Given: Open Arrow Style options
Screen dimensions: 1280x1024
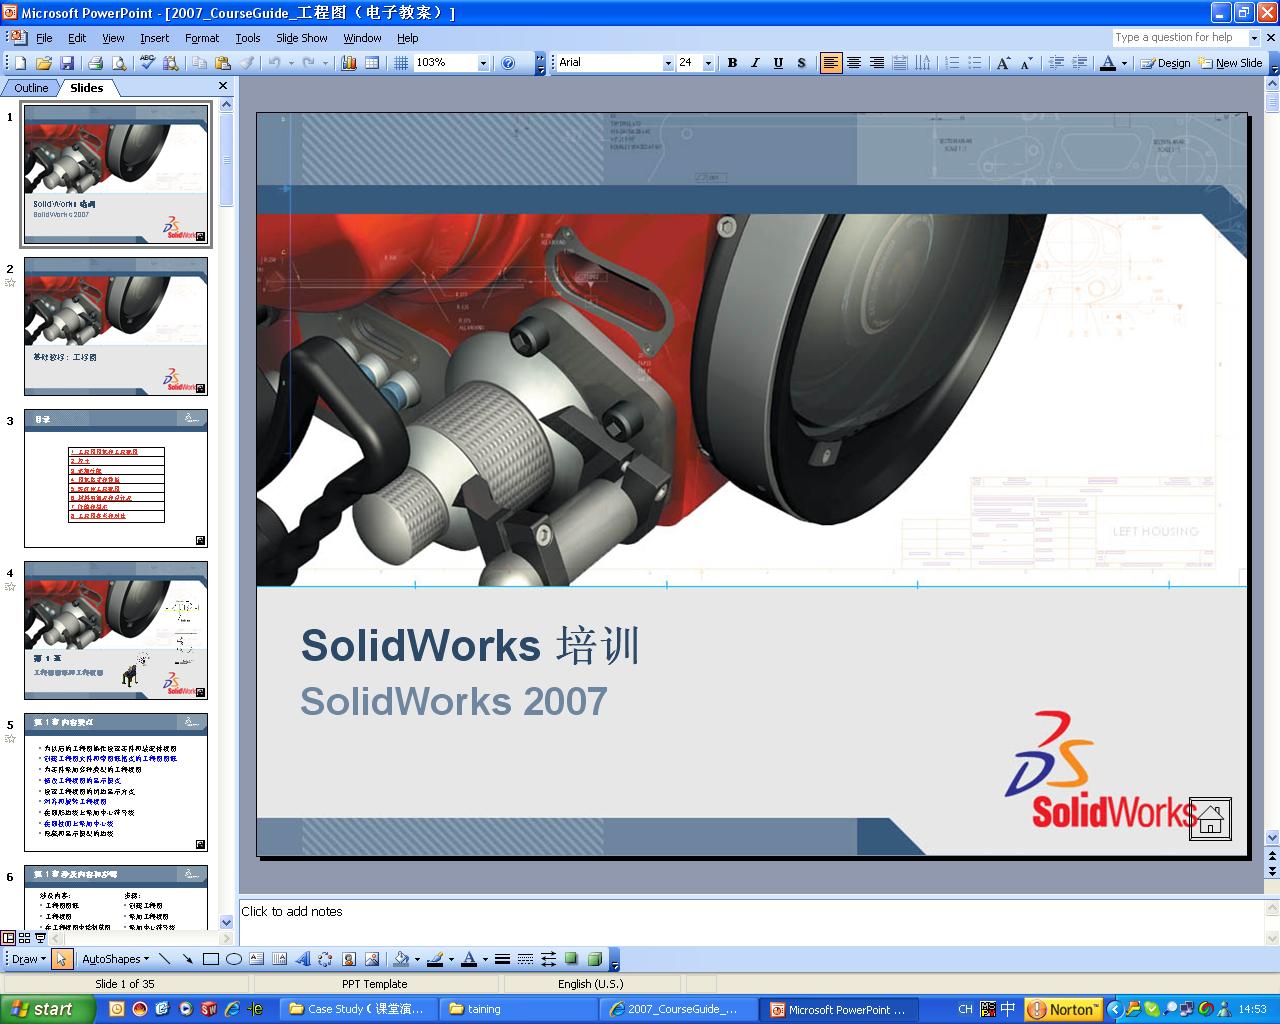Looking at the screenshot, I should click(548, 959).
